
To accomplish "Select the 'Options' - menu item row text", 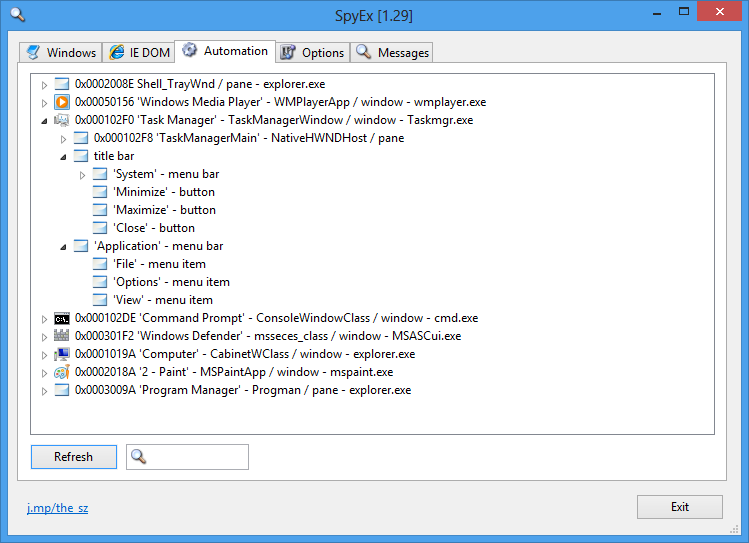I will click(x=171, y=282).
